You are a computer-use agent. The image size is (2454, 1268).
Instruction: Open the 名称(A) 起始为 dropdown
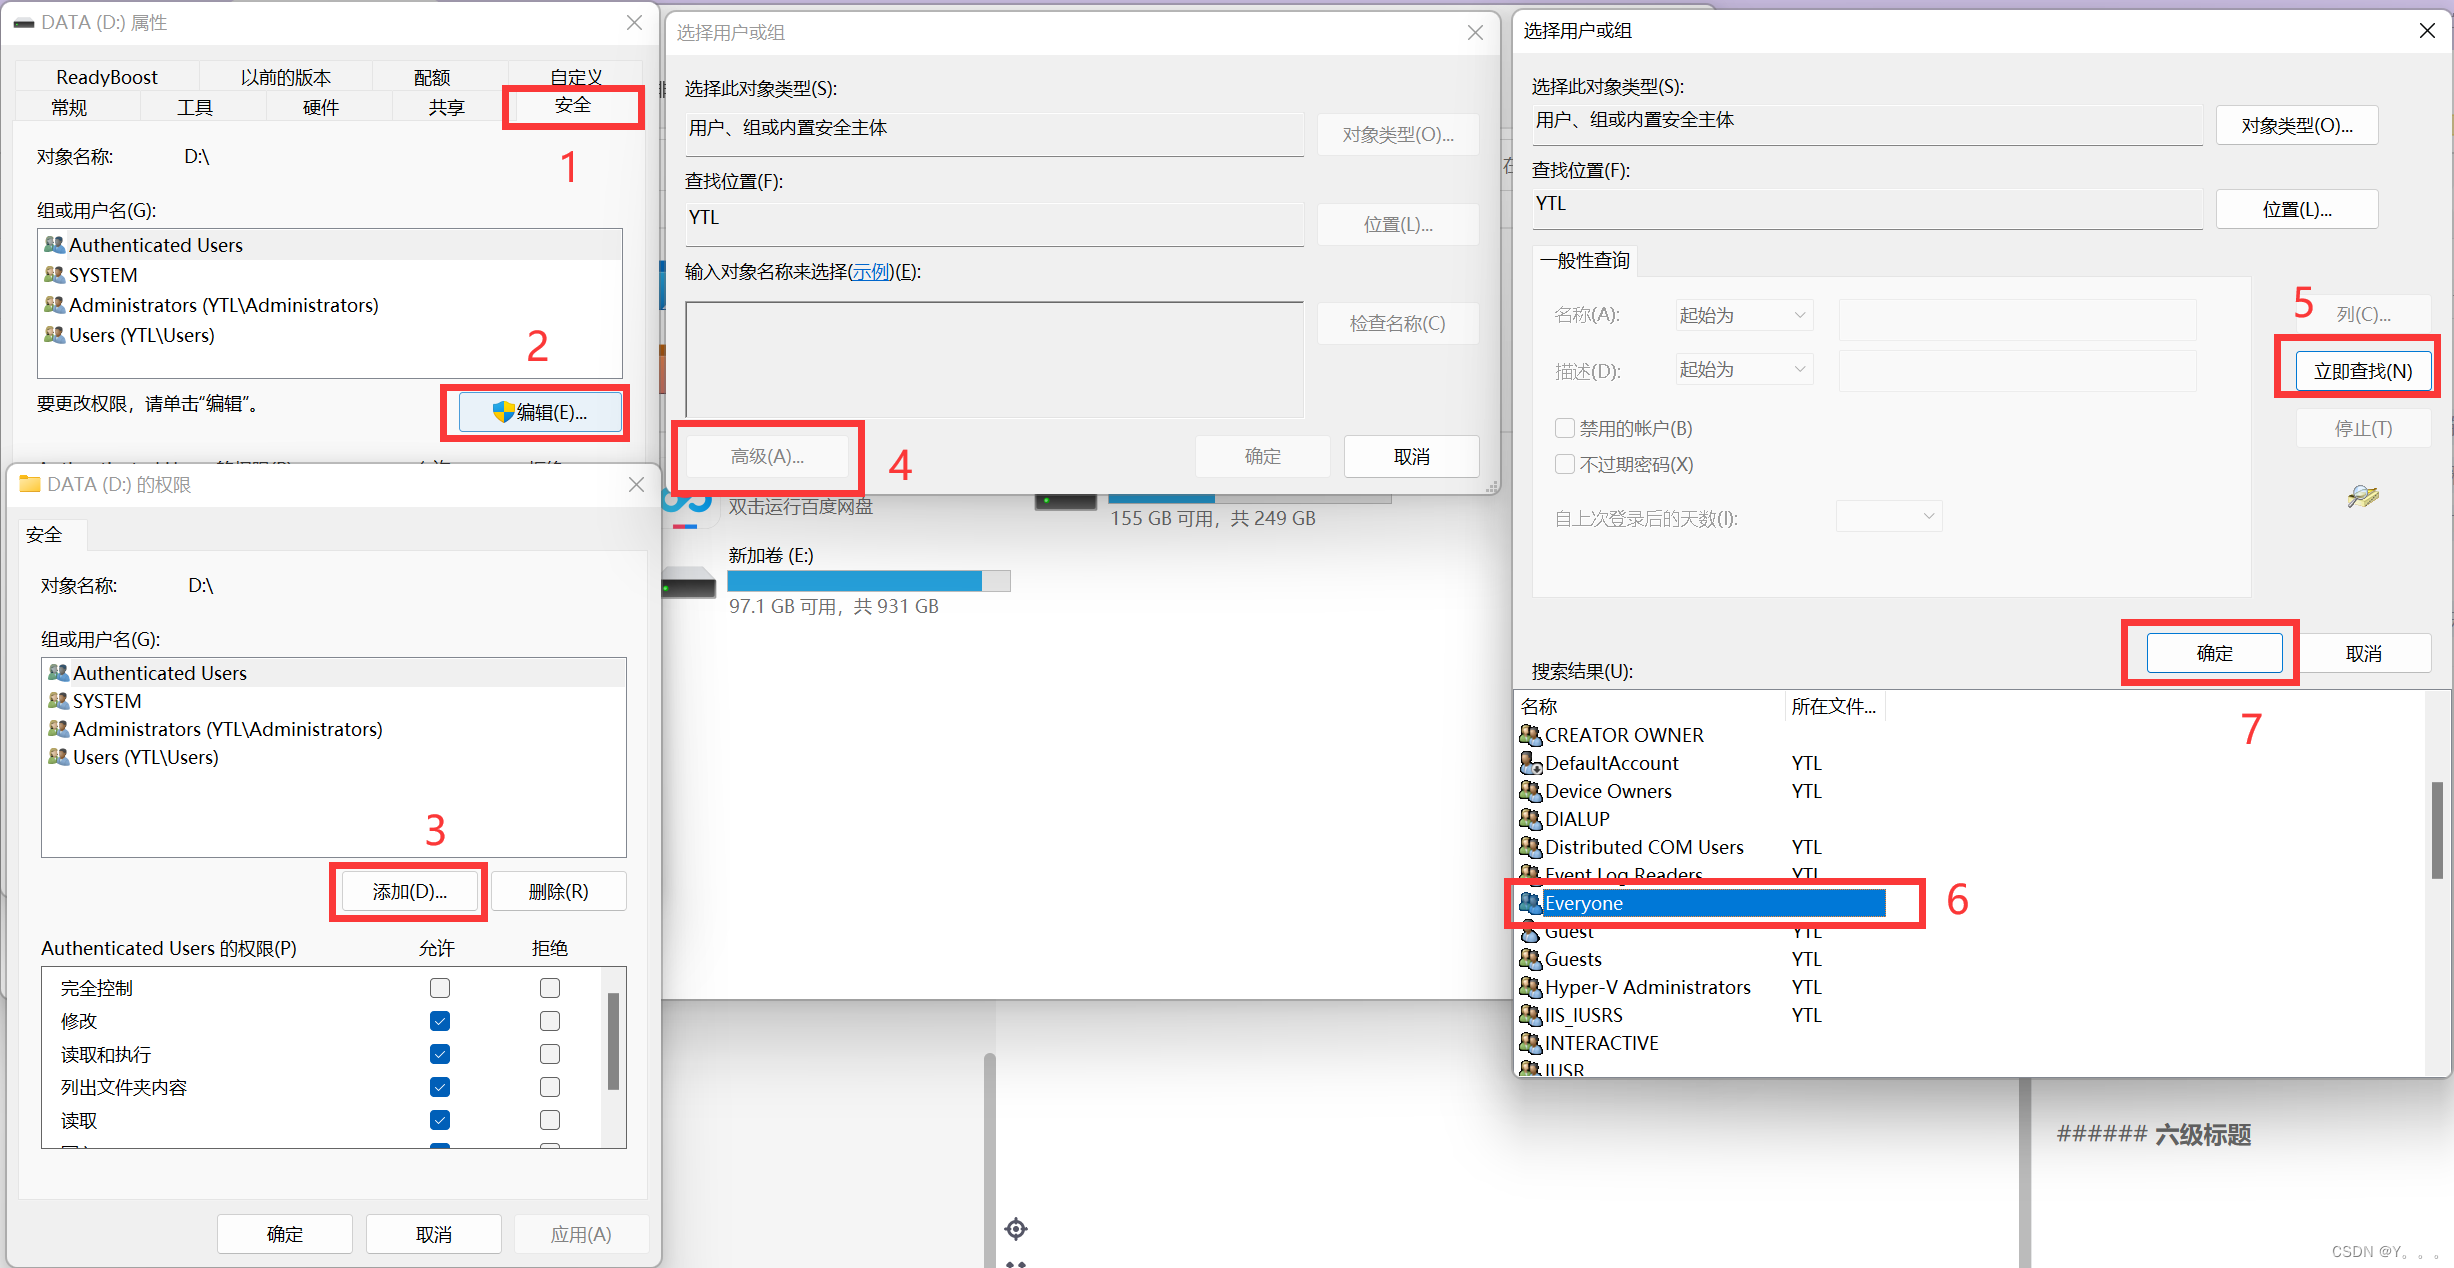tap(1744, 315)
